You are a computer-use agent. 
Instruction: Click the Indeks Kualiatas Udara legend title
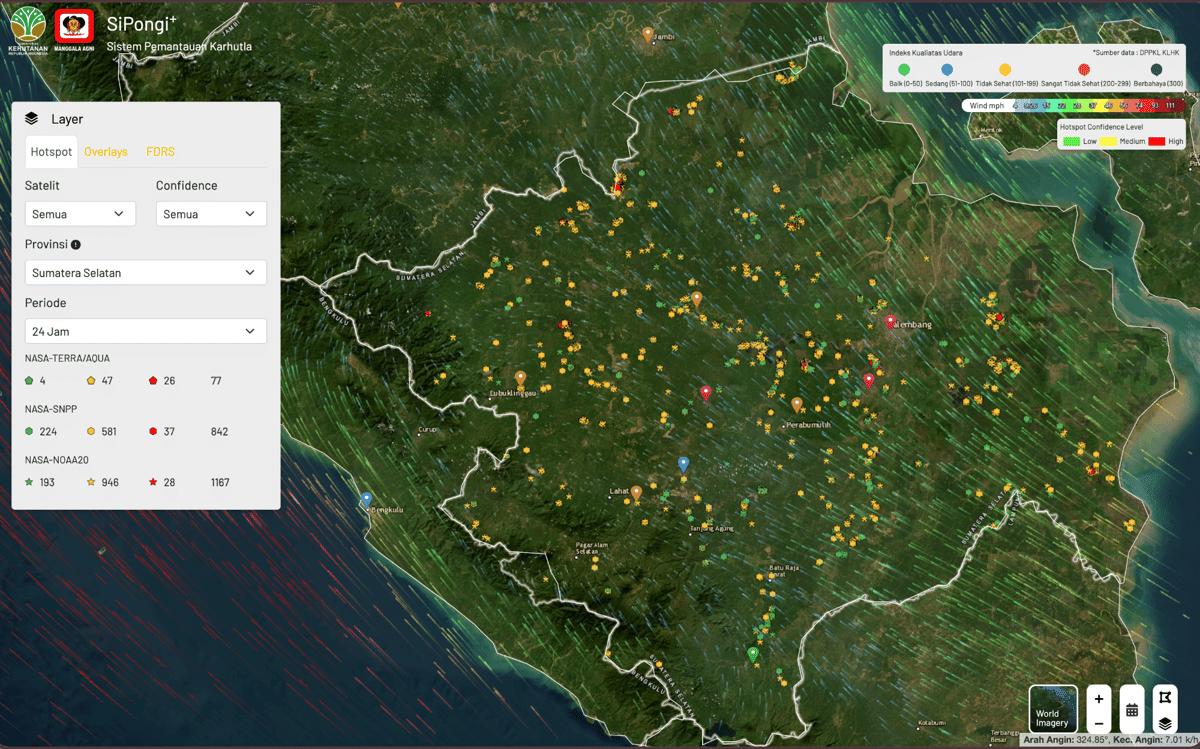coord(925,52)
